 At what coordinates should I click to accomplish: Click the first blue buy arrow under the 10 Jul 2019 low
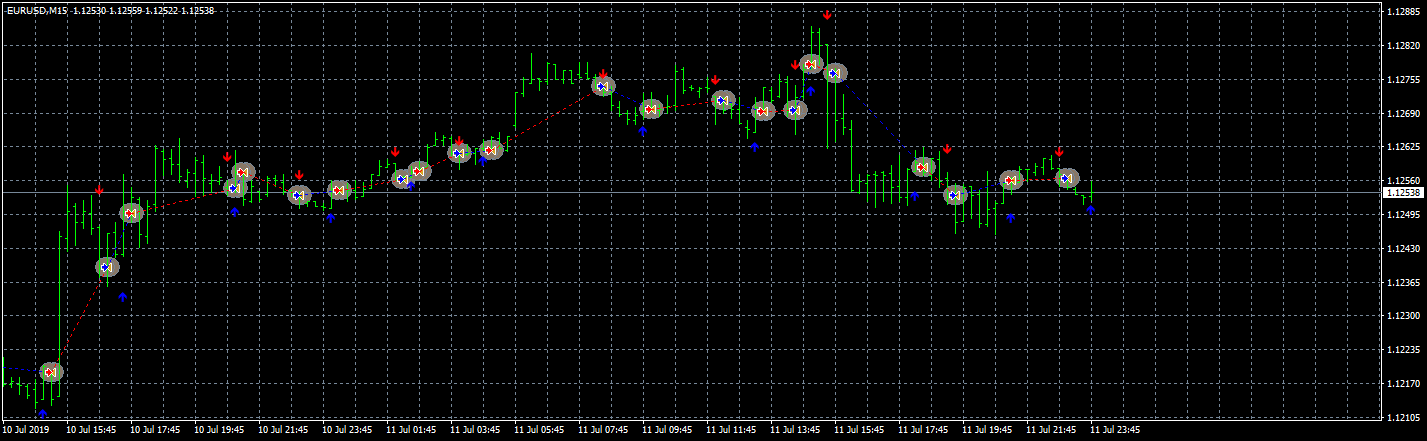coord(42,411)
